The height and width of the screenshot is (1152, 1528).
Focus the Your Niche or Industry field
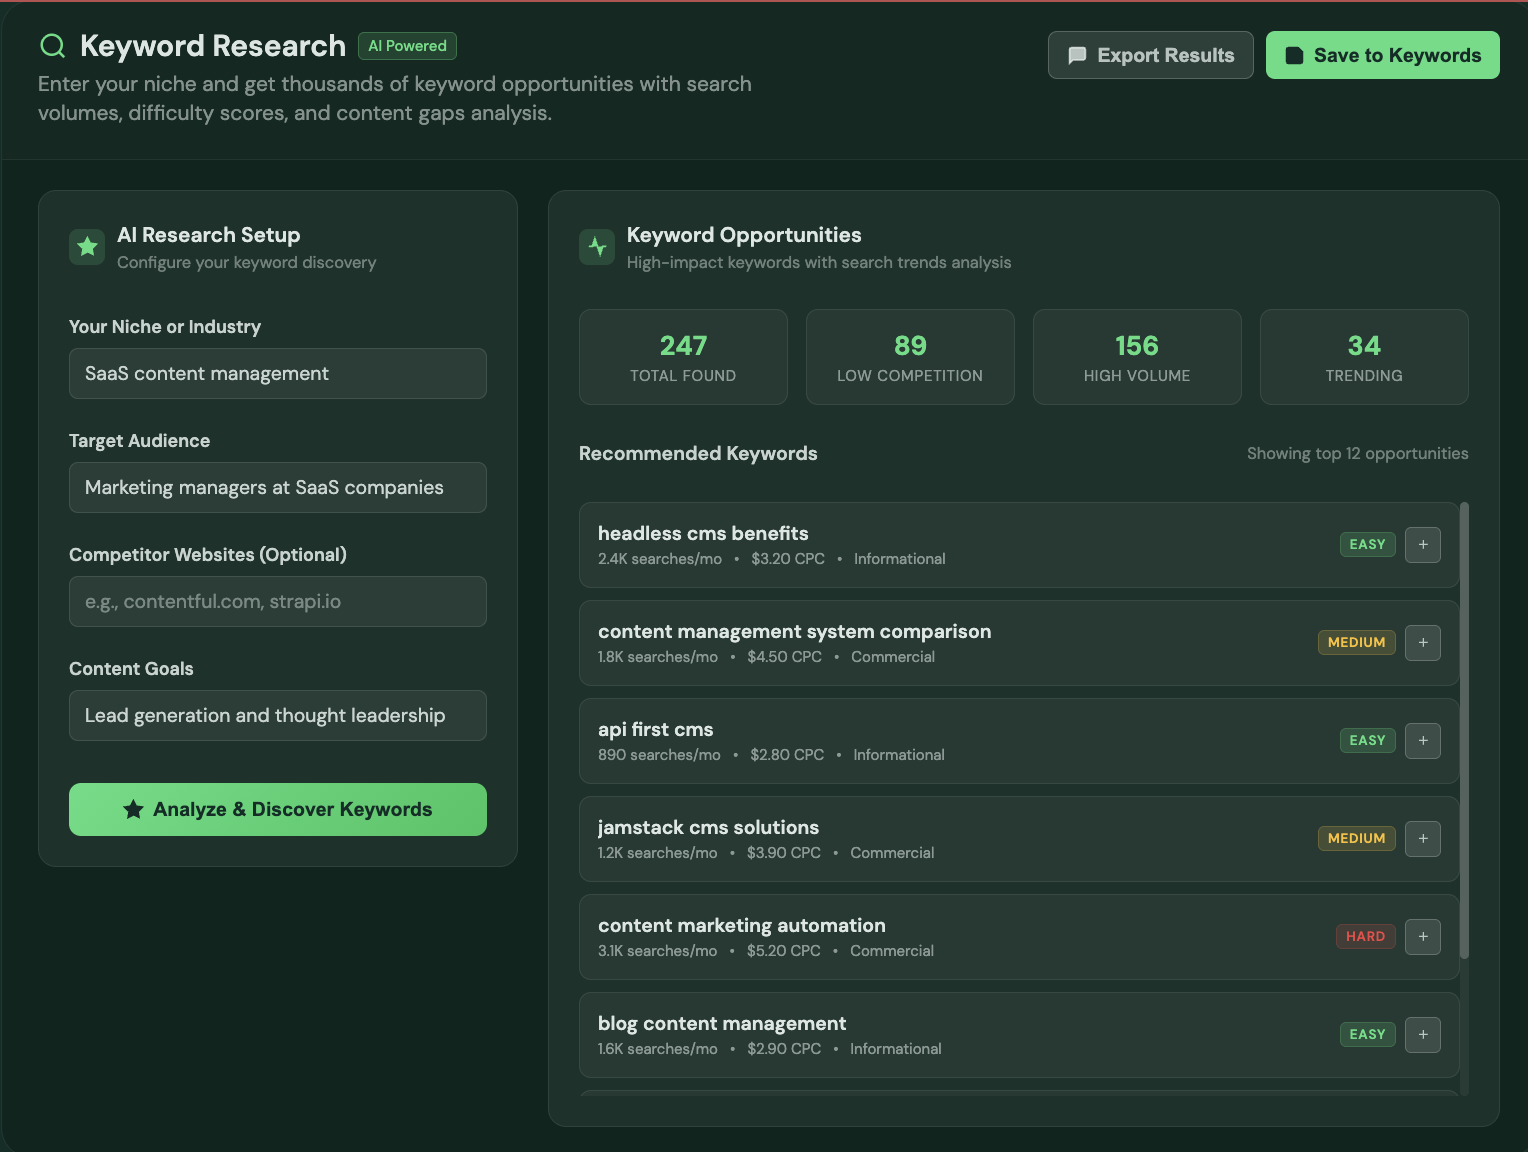tap(277, 374)
